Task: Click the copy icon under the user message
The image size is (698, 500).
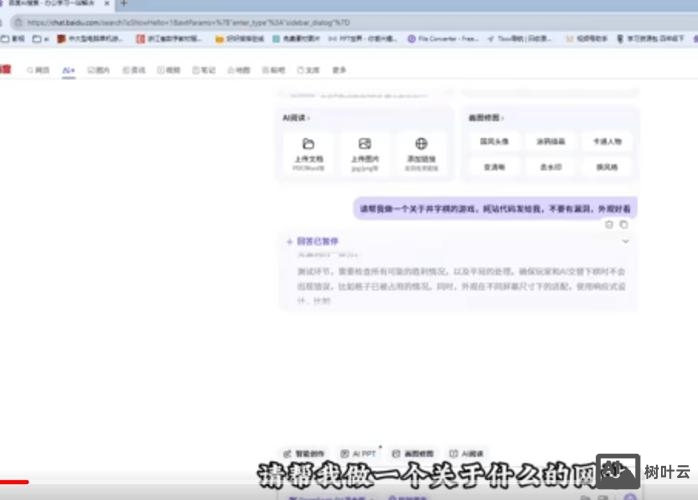Action: [x=624, y=224]
